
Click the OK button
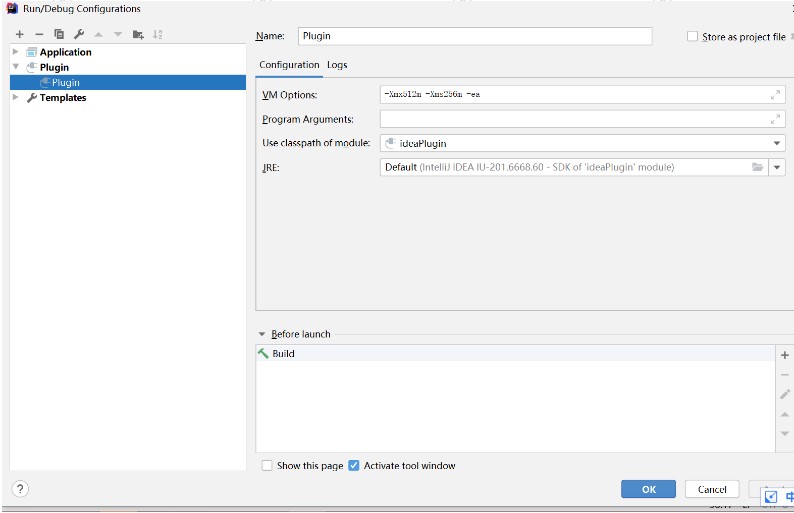(x=648, y=489)
